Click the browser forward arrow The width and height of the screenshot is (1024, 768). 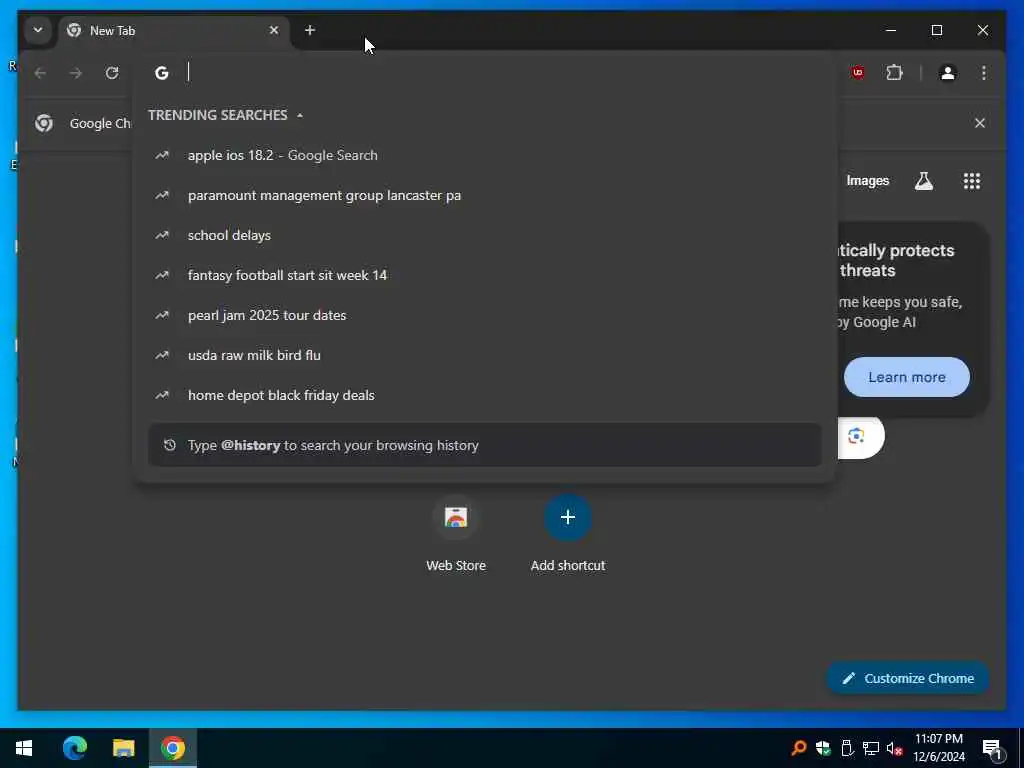tap(76, 72)
